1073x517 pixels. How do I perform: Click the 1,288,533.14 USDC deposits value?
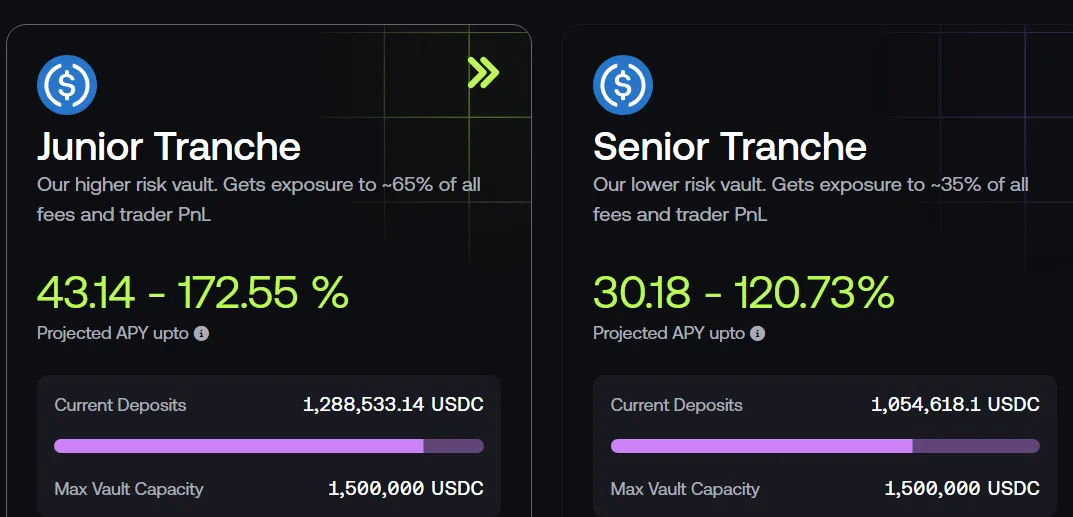point(393,404)
